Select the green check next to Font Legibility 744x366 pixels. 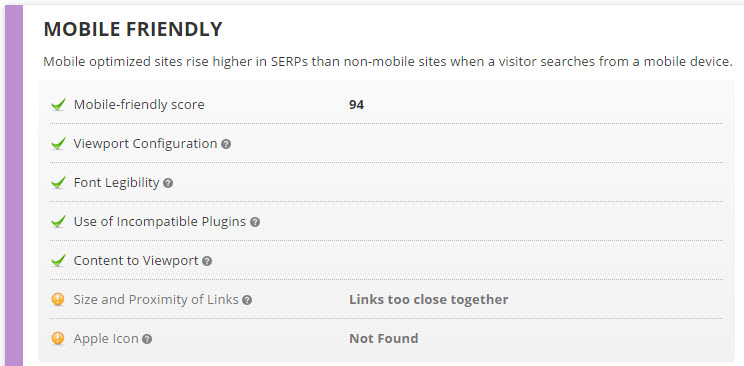58,182
